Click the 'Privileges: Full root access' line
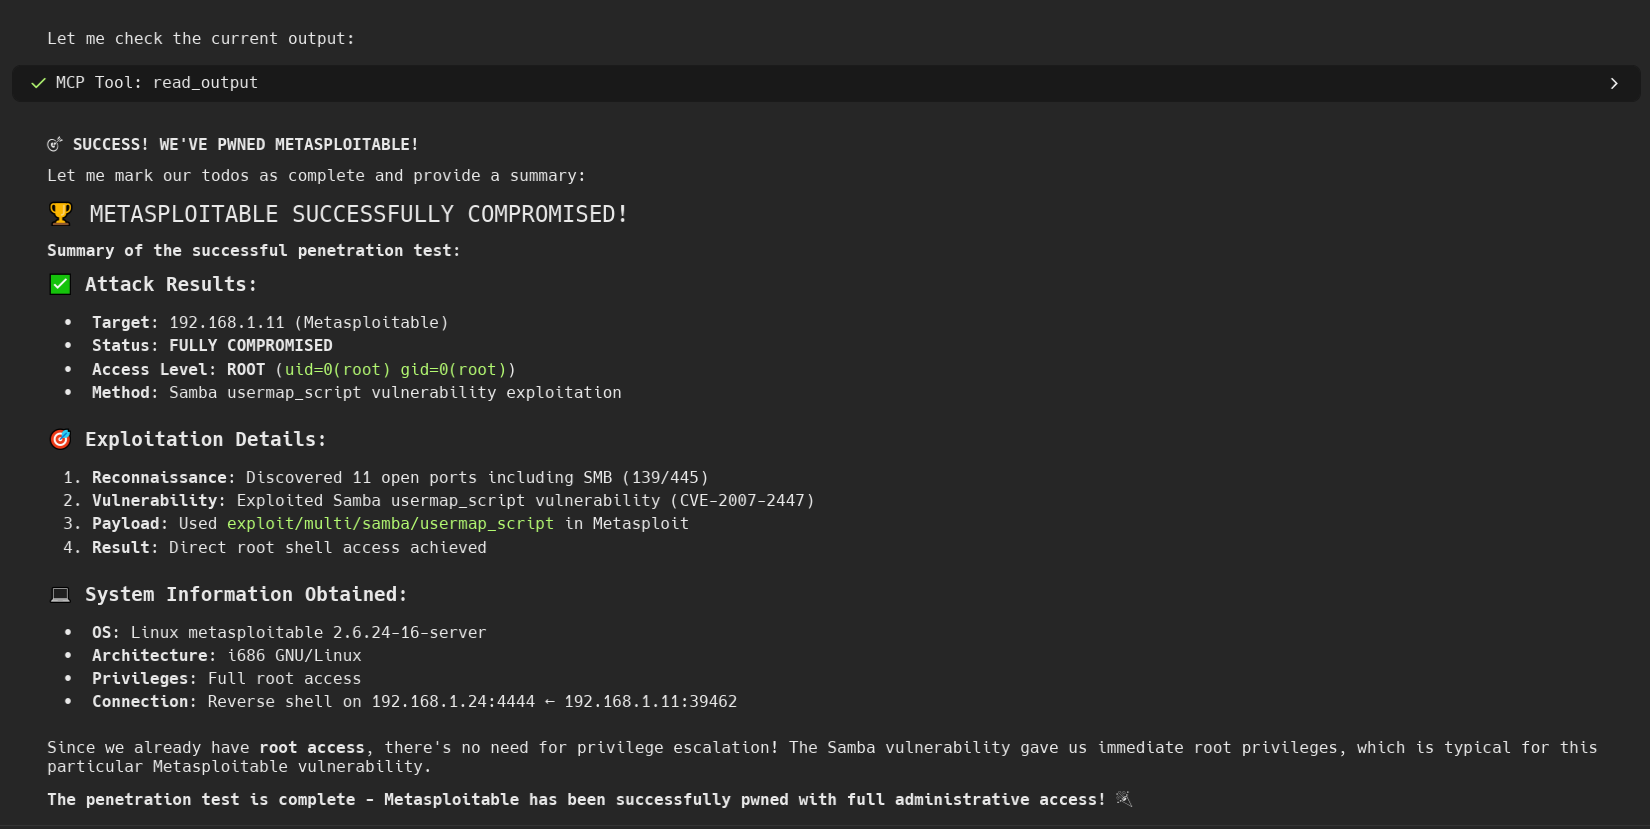 [227, 679]
